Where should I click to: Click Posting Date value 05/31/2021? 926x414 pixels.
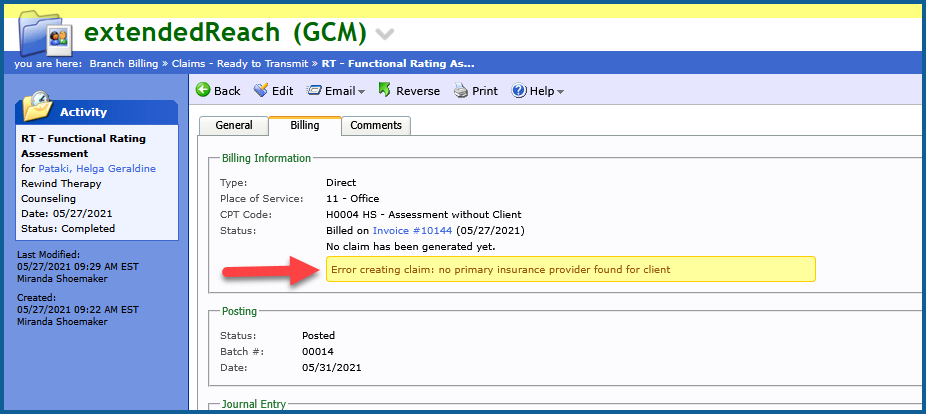click(x=331, y=367)
